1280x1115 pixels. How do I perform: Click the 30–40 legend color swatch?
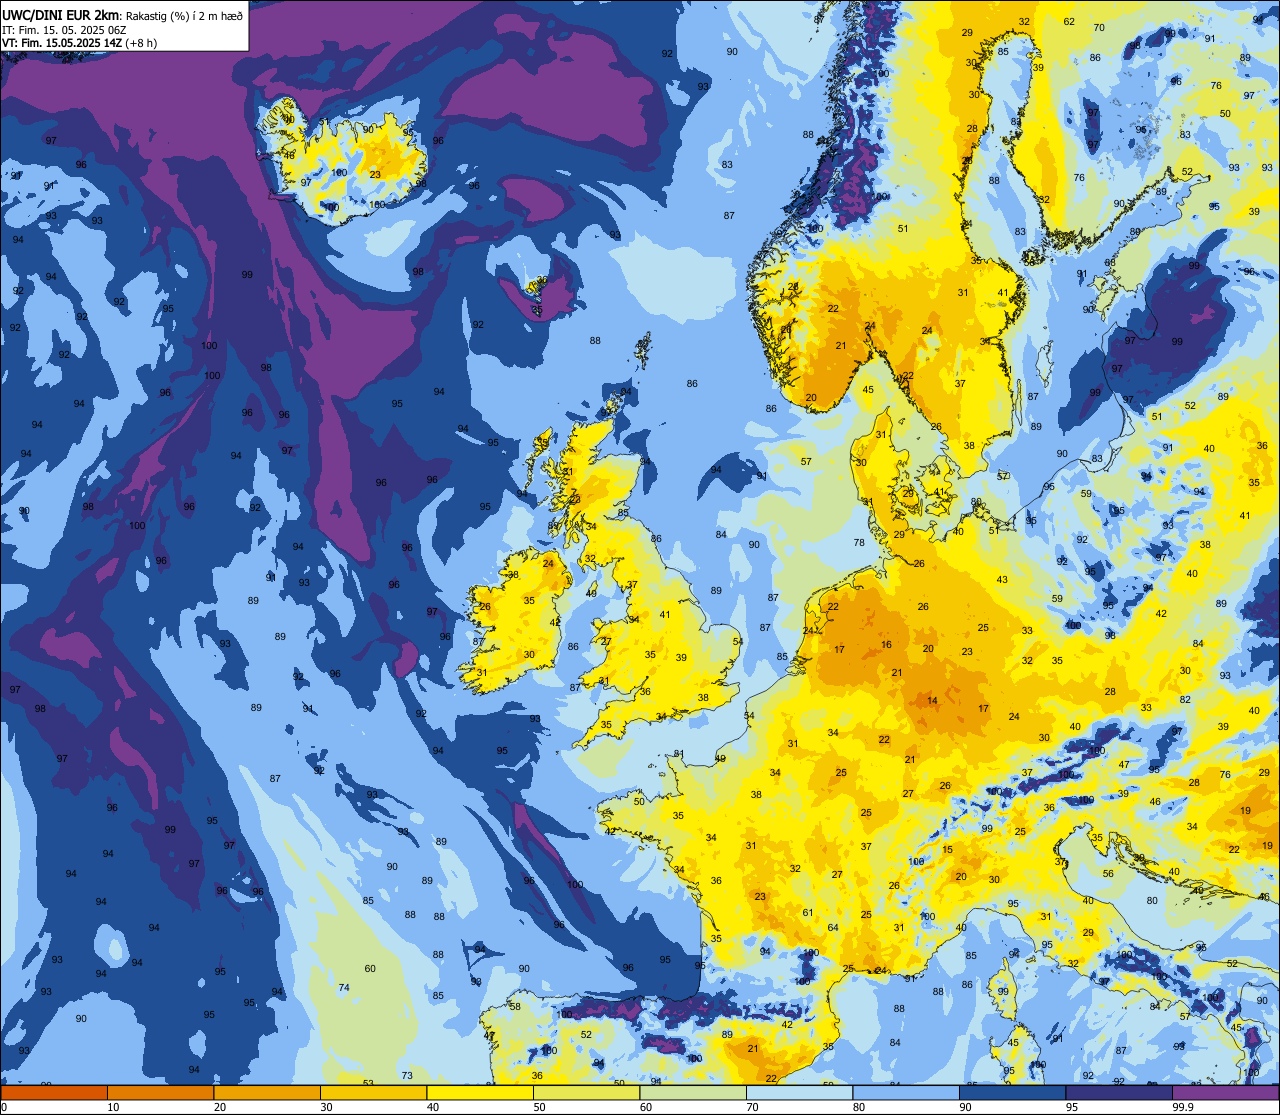373,1092
